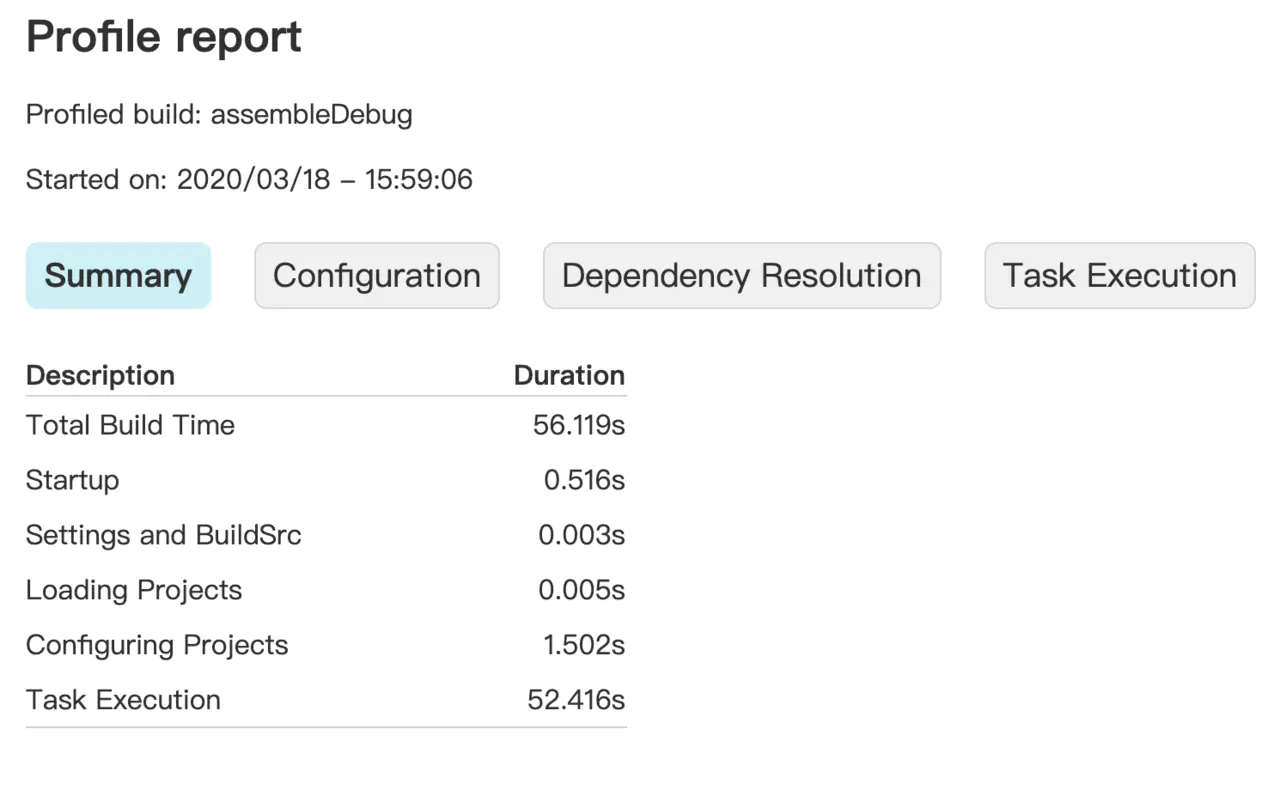Click the Started on timestamp line

click(249, 180)
